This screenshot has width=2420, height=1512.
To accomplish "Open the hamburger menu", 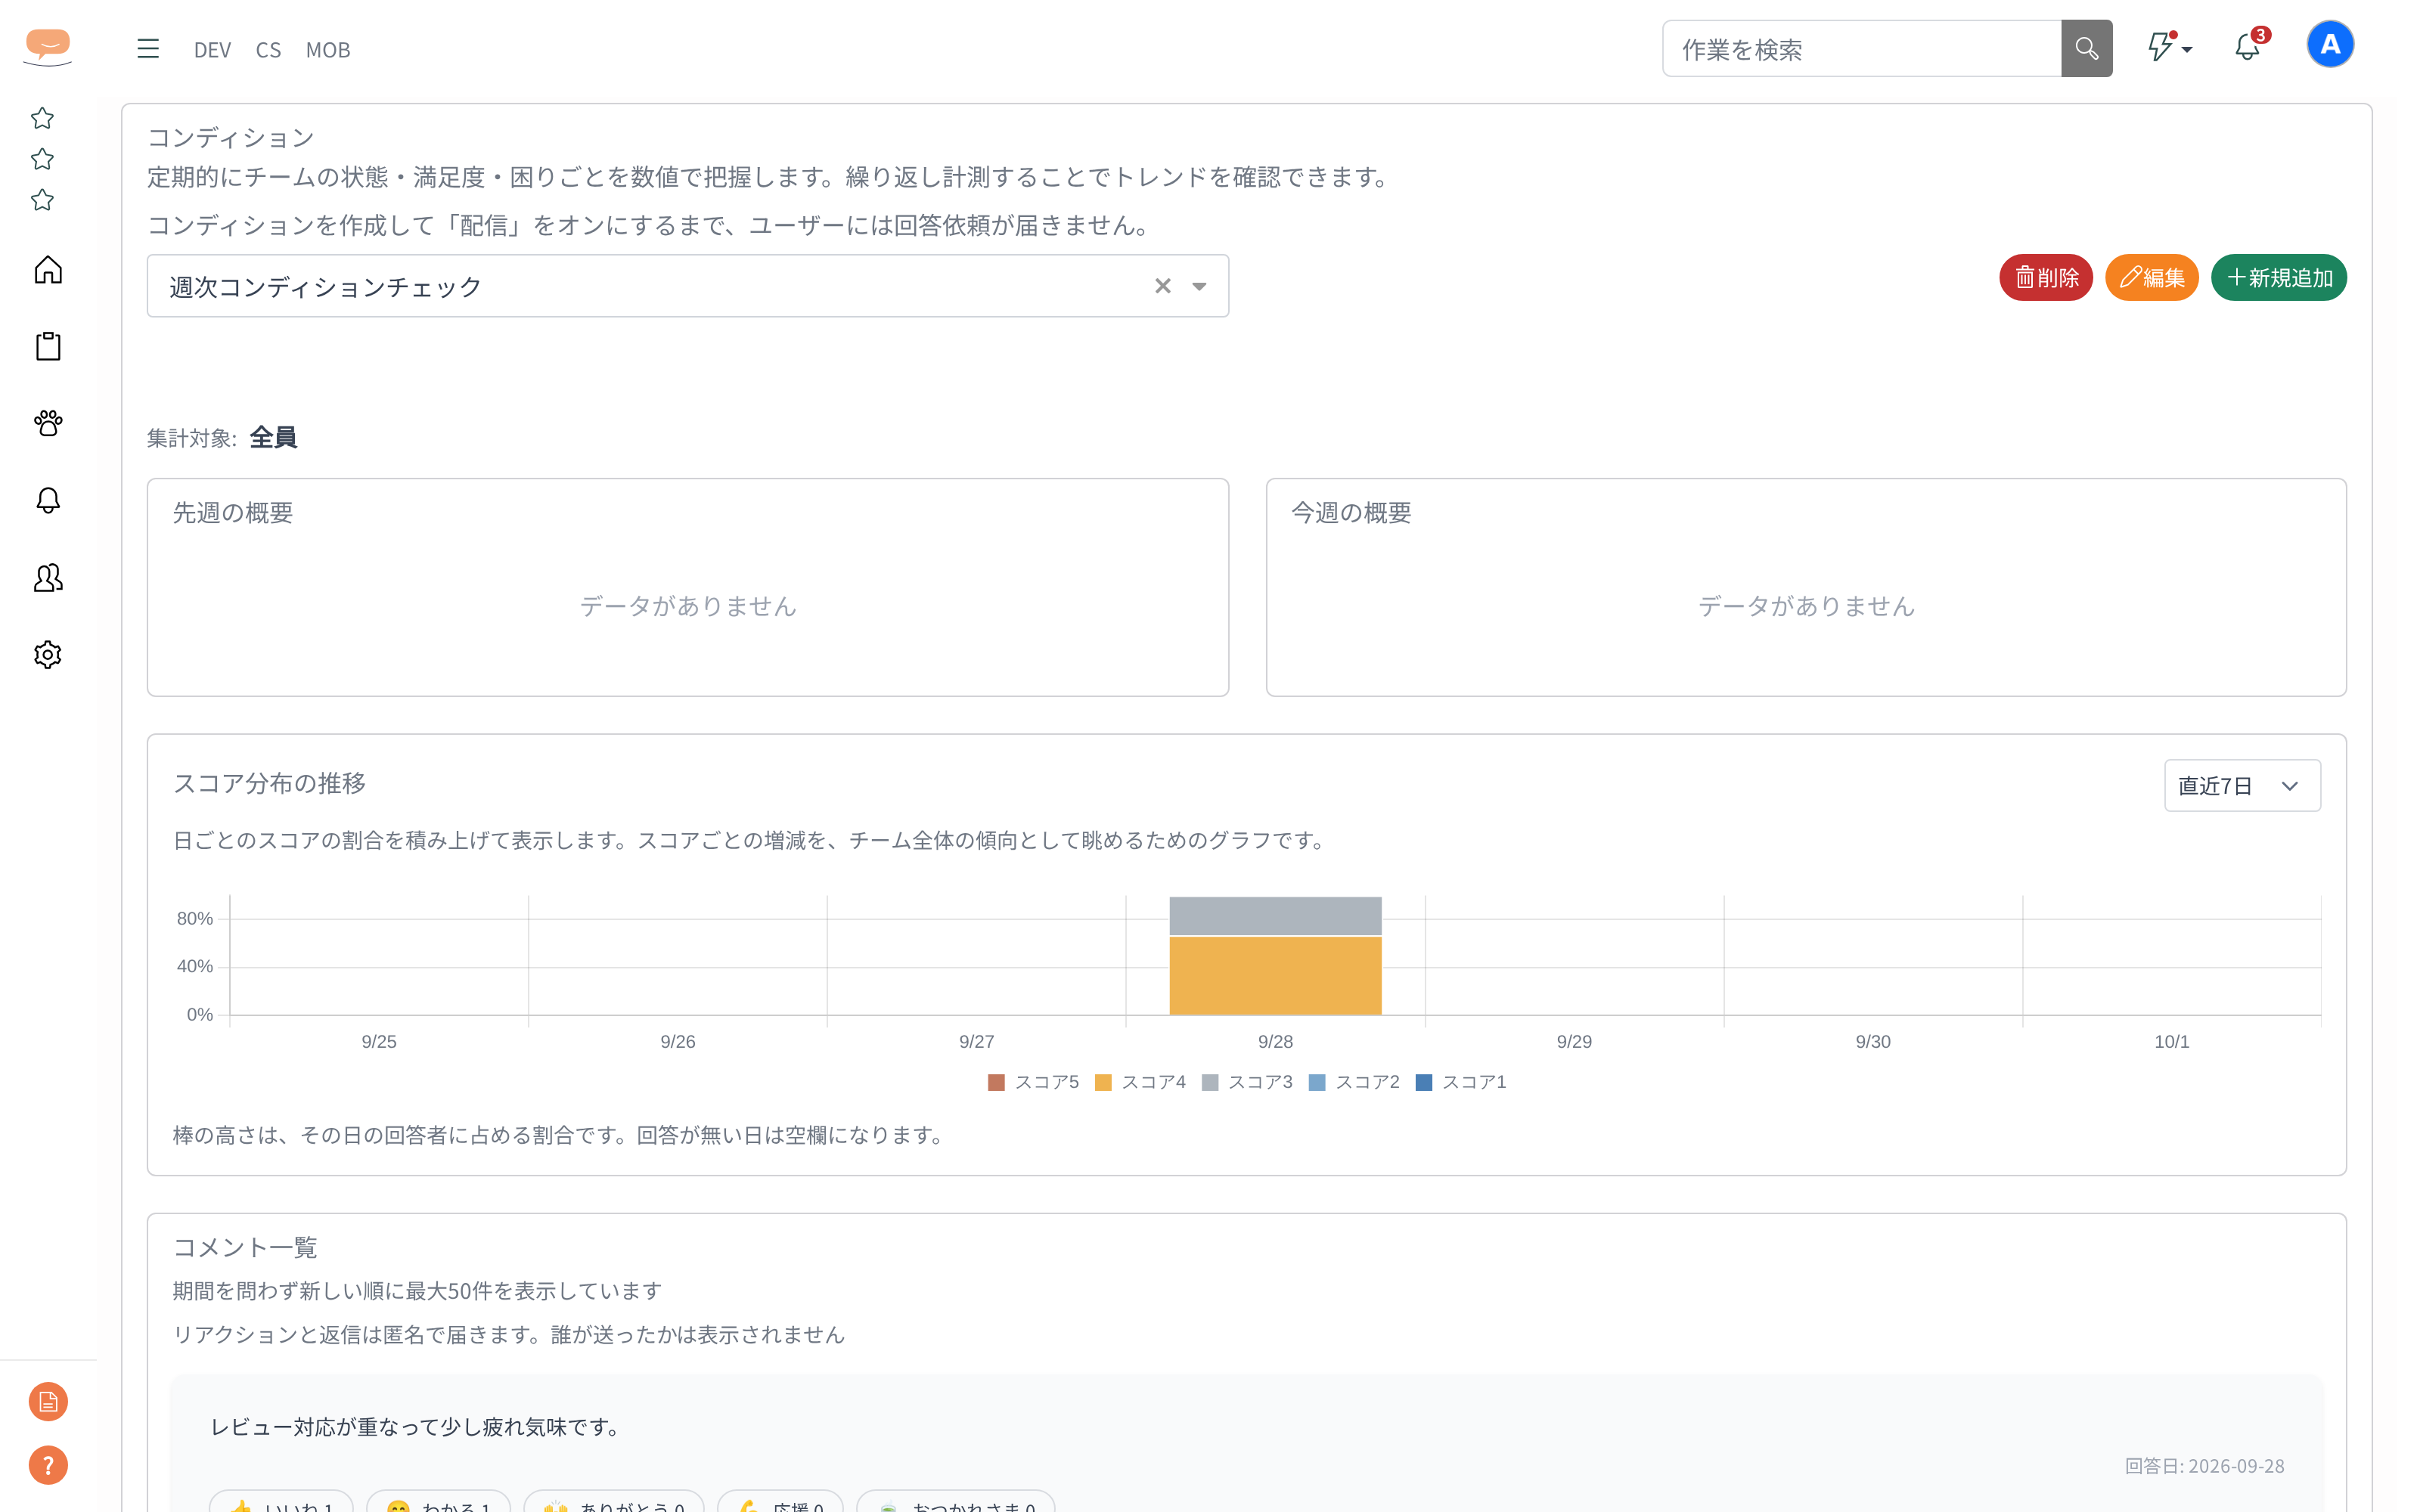I will pos(148,49).
